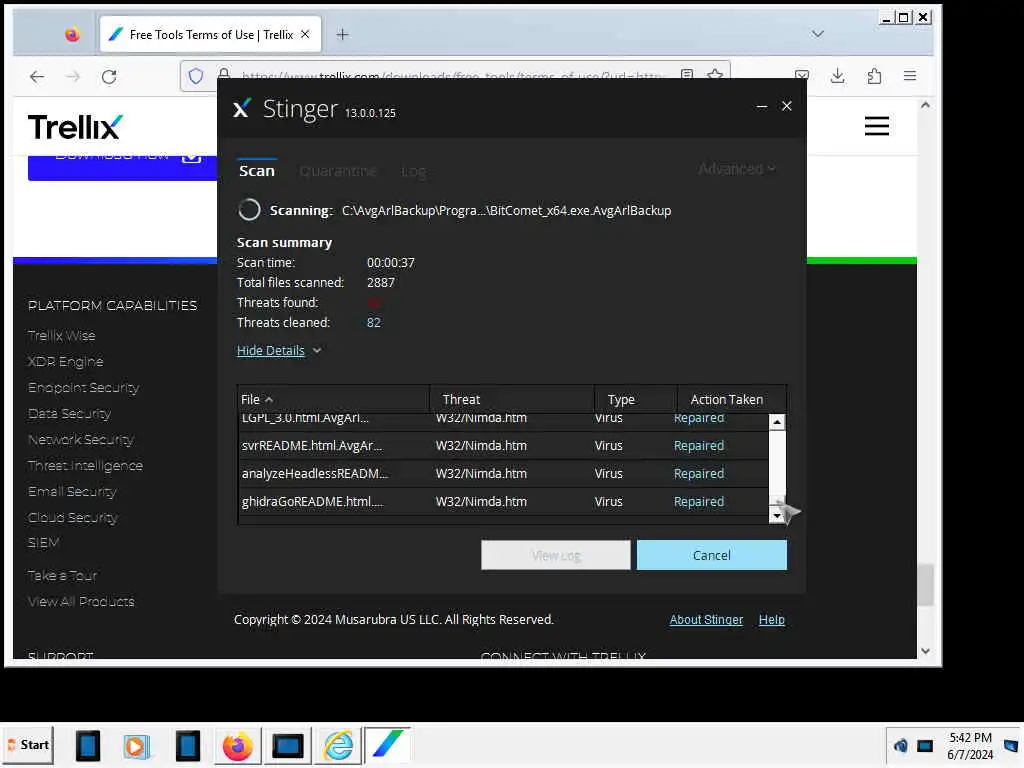Click the site lock icon
The width and height of the screenshot is (1024, 768).
[x=224, y=74]
